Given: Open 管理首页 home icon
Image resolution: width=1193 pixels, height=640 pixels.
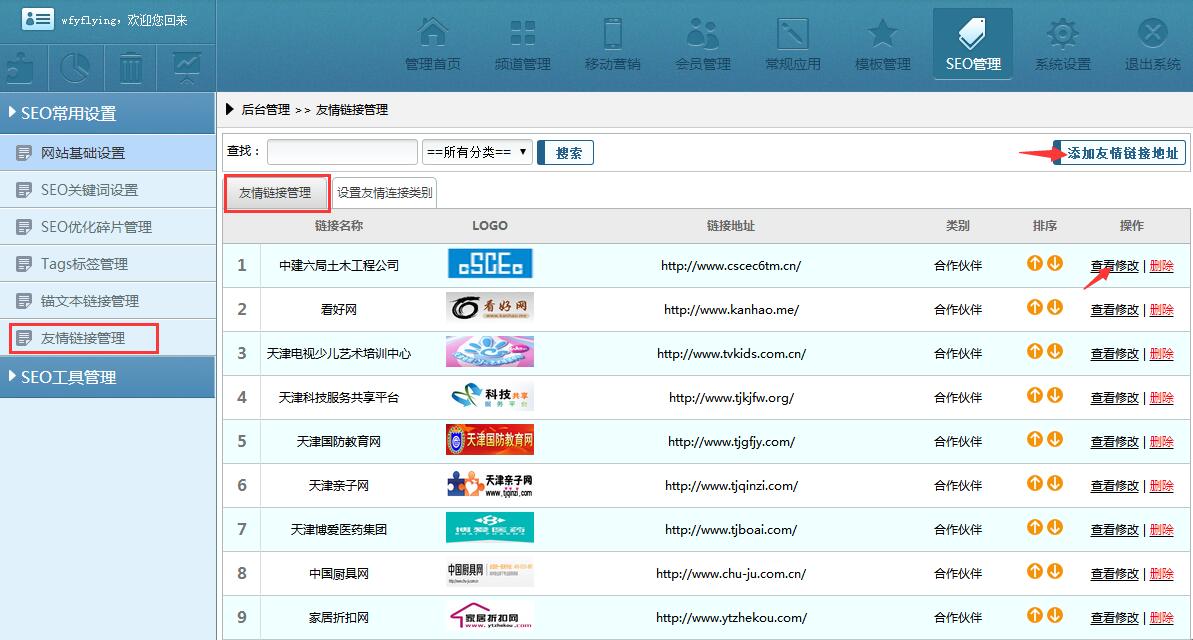Looking at the screenshot, I should point(432,36).
